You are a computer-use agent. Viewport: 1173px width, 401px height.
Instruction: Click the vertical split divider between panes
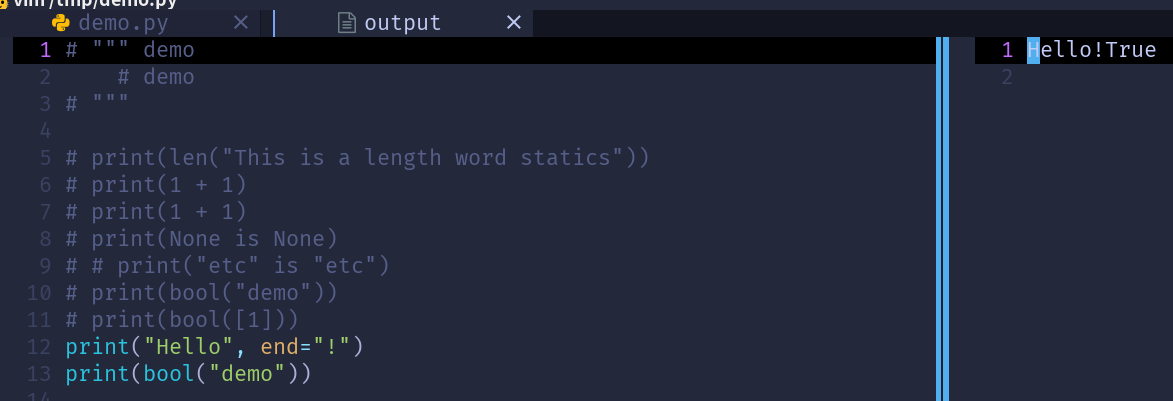pos(943,218)
